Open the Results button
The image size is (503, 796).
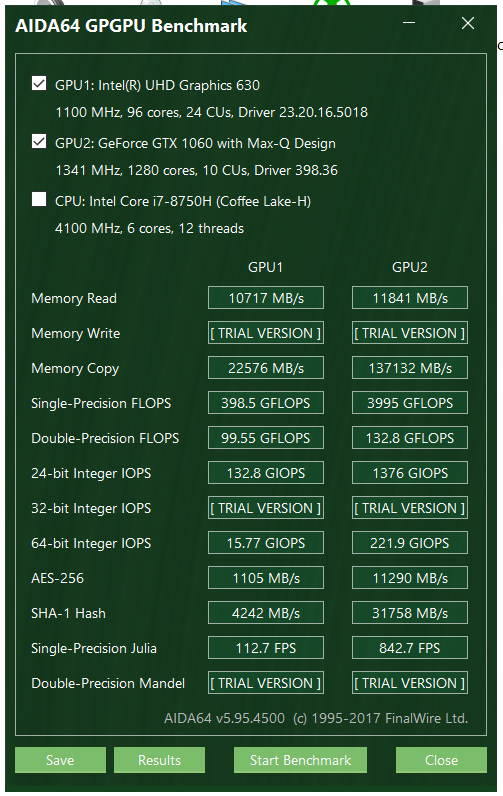(x=159, y=760)
